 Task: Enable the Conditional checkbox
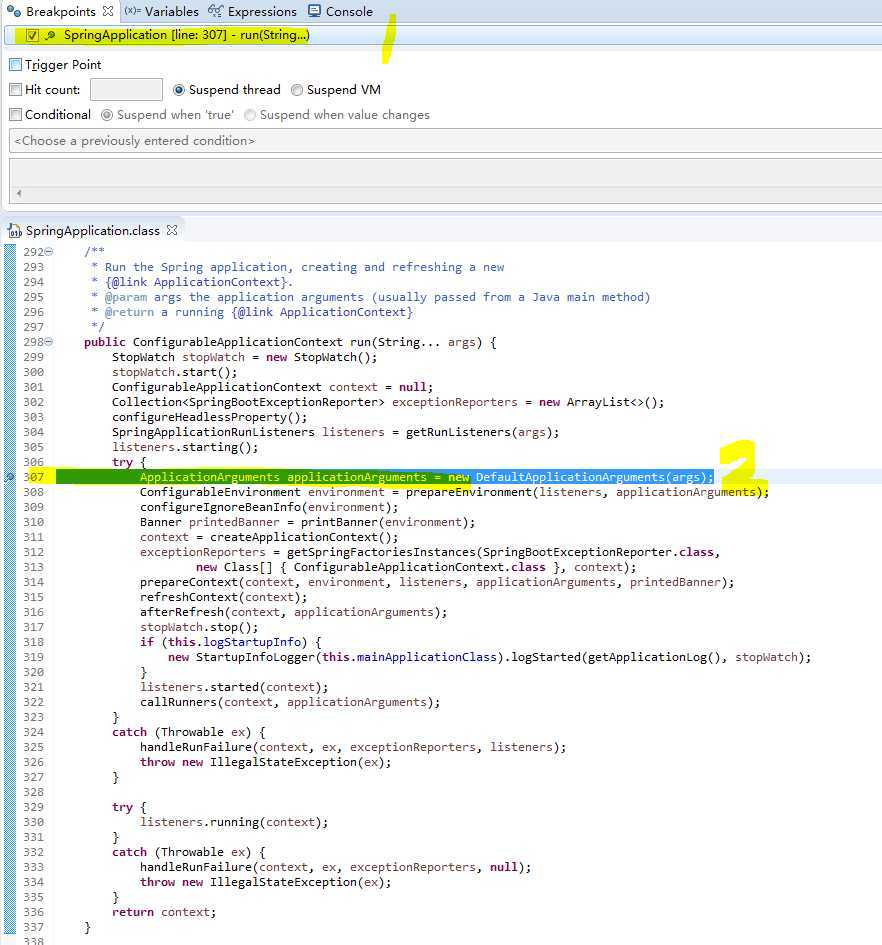(x=16, y=115)
